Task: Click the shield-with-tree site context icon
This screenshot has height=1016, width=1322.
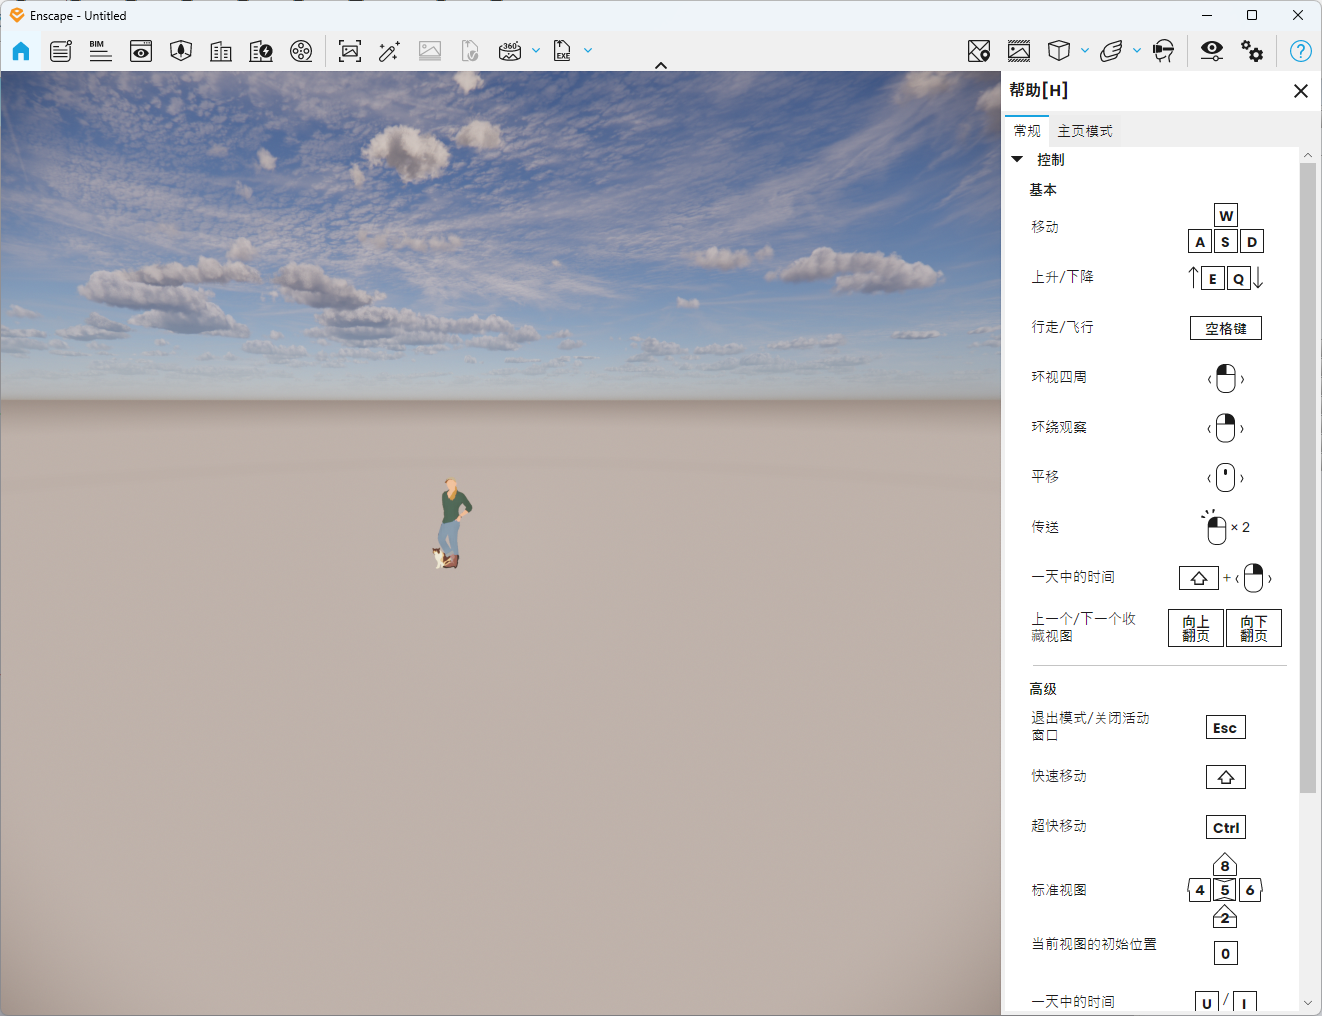Action: (181, 51)
